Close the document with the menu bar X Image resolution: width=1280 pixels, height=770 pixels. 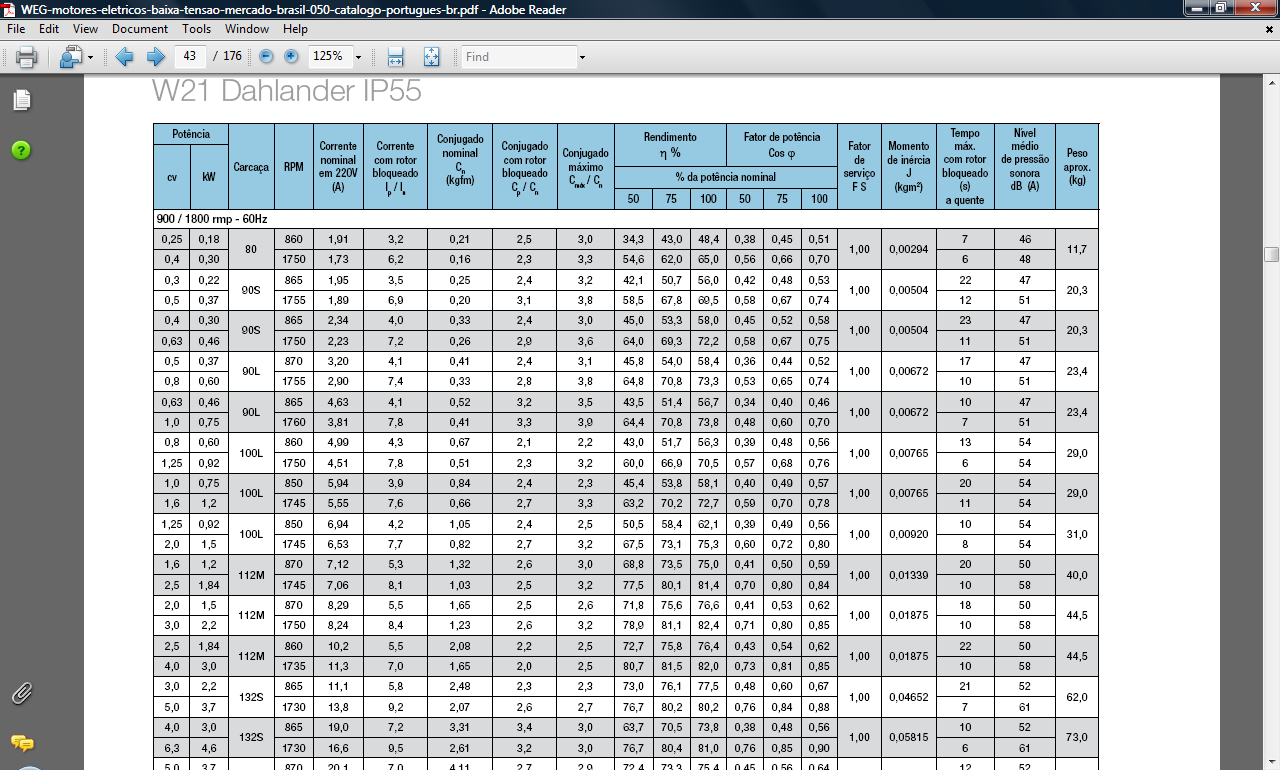pos(1270,30)
